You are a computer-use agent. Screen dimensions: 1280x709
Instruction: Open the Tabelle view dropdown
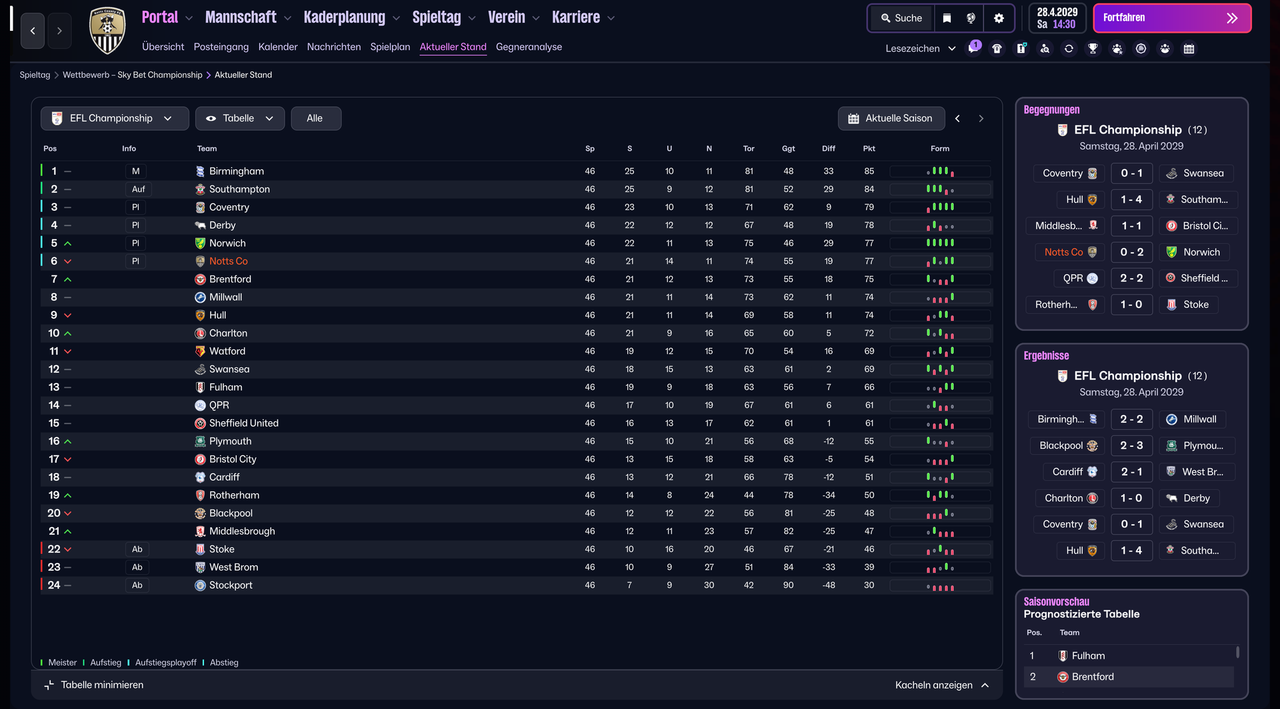[x=240, y=118]
